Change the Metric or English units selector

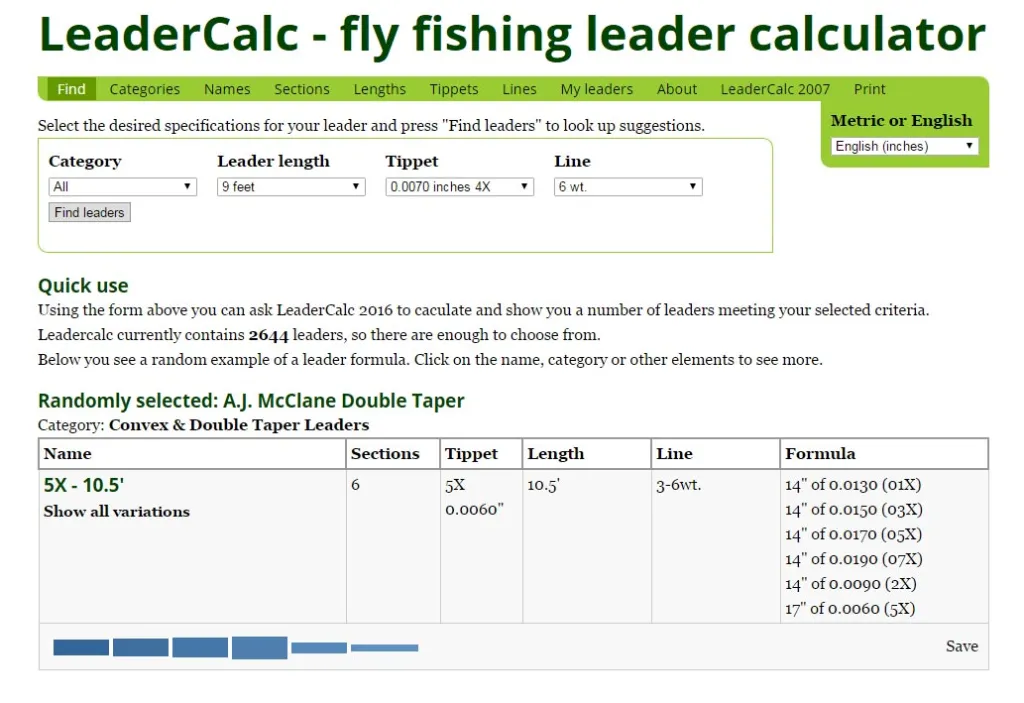click(904, 146)
